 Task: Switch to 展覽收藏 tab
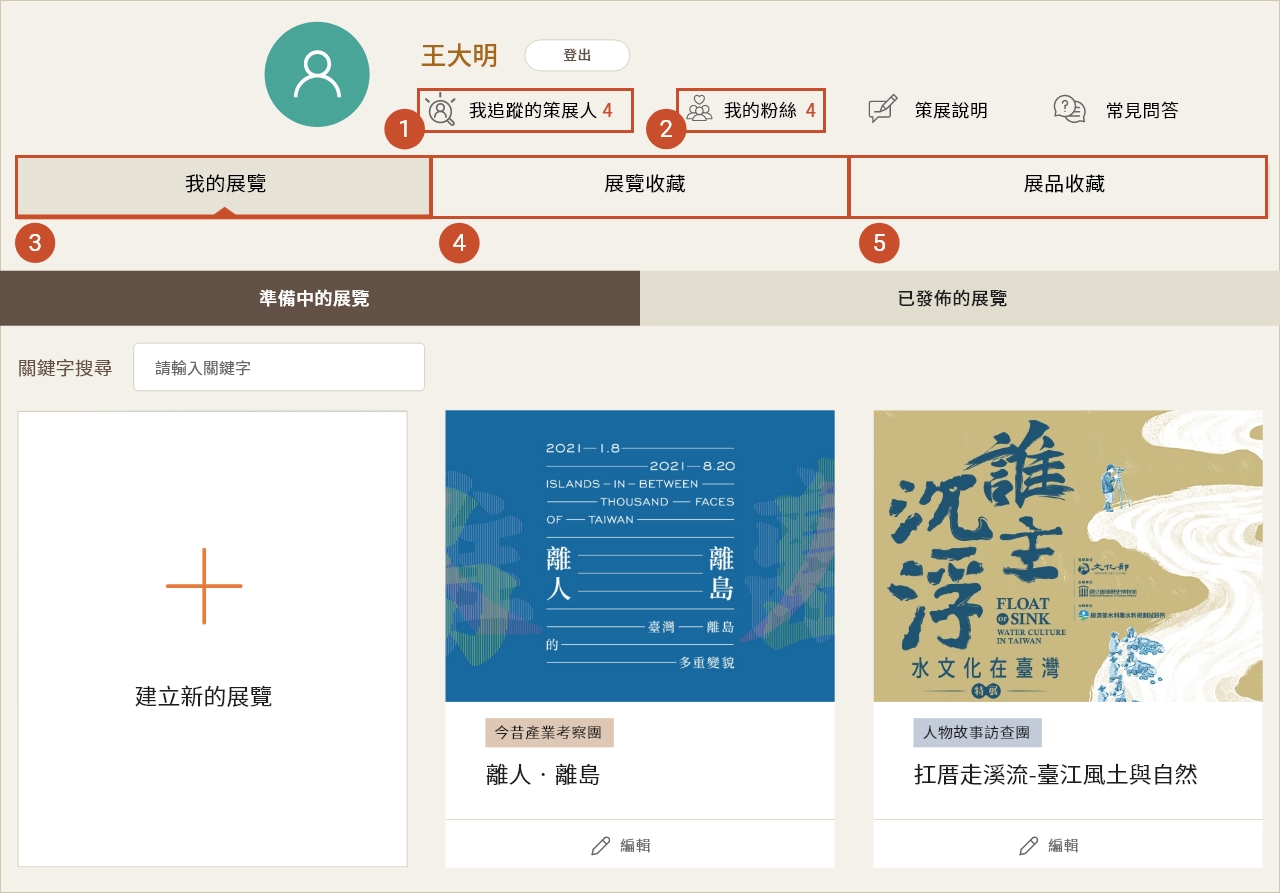640,185
